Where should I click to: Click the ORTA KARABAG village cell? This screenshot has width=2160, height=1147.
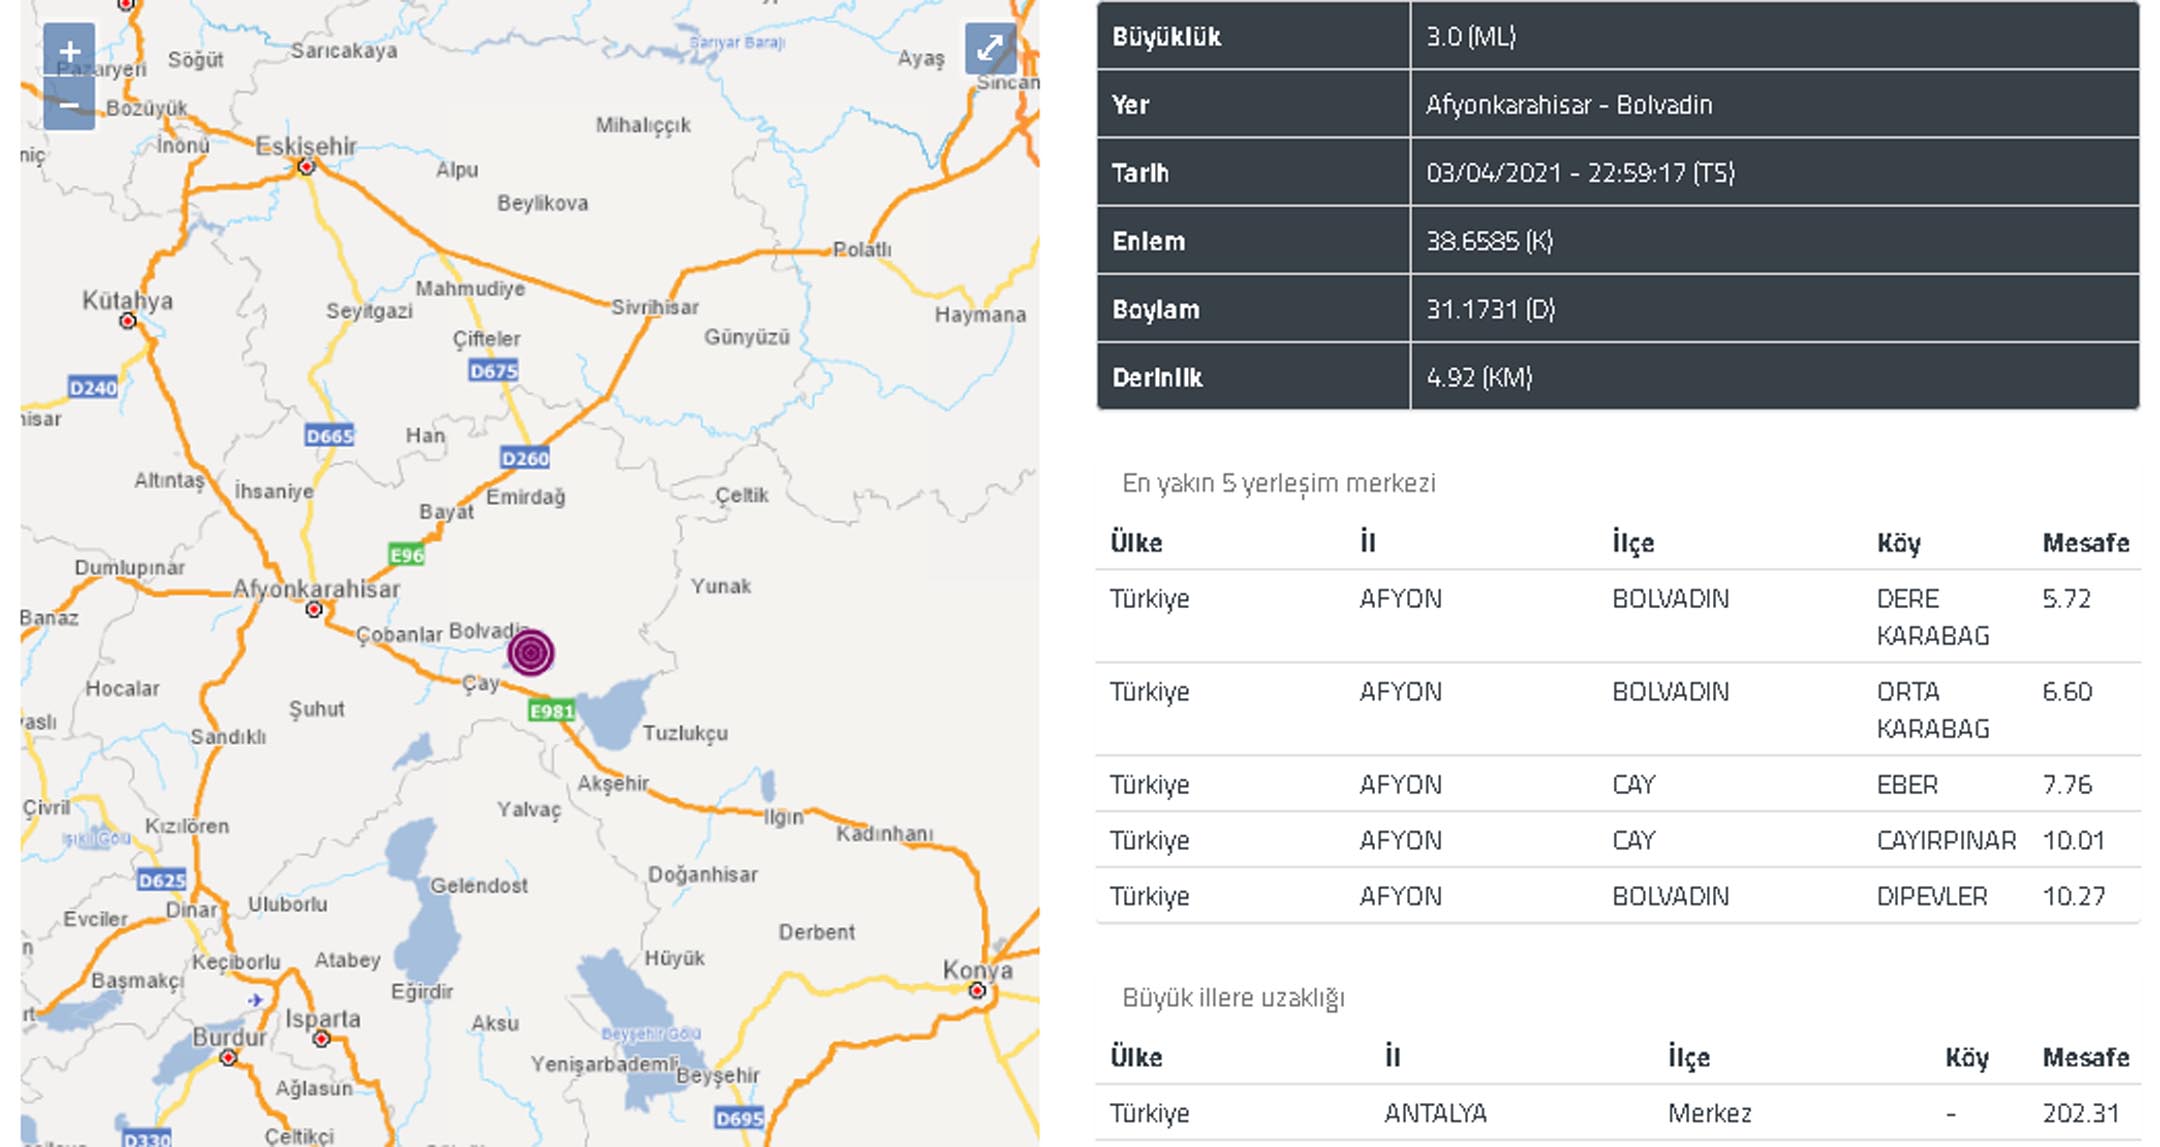1932,710
